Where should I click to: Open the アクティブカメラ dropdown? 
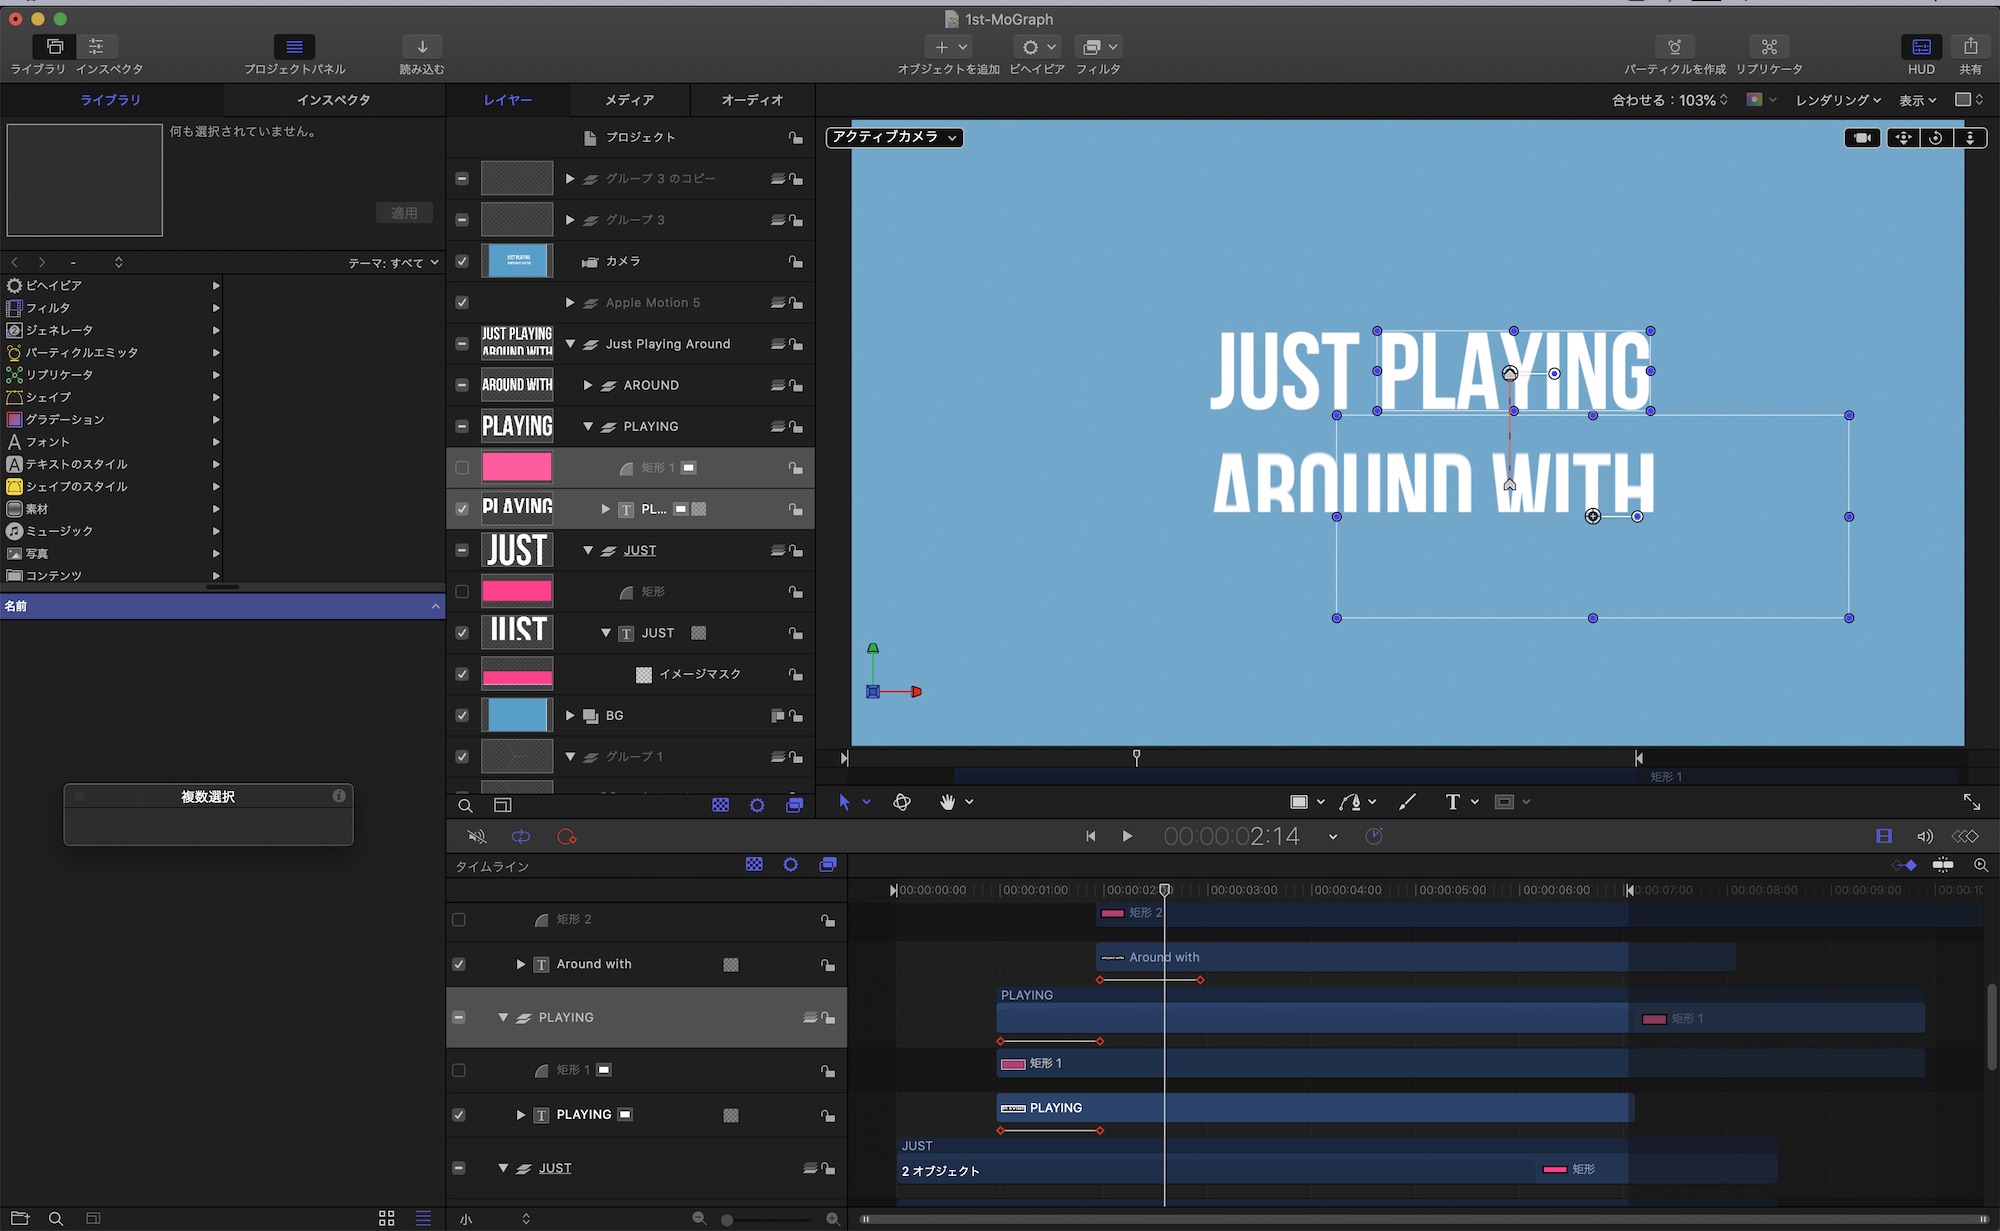(x=895, y=137)
